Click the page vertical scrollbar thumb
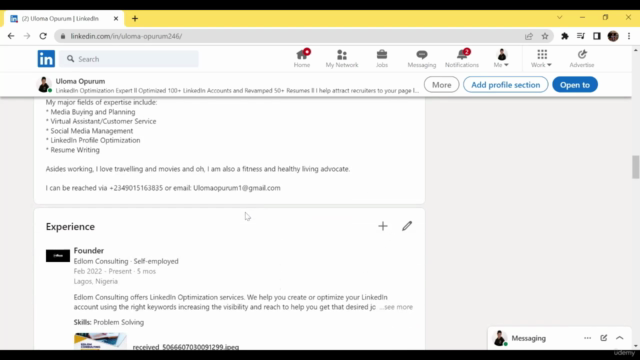 coord(636,167)
